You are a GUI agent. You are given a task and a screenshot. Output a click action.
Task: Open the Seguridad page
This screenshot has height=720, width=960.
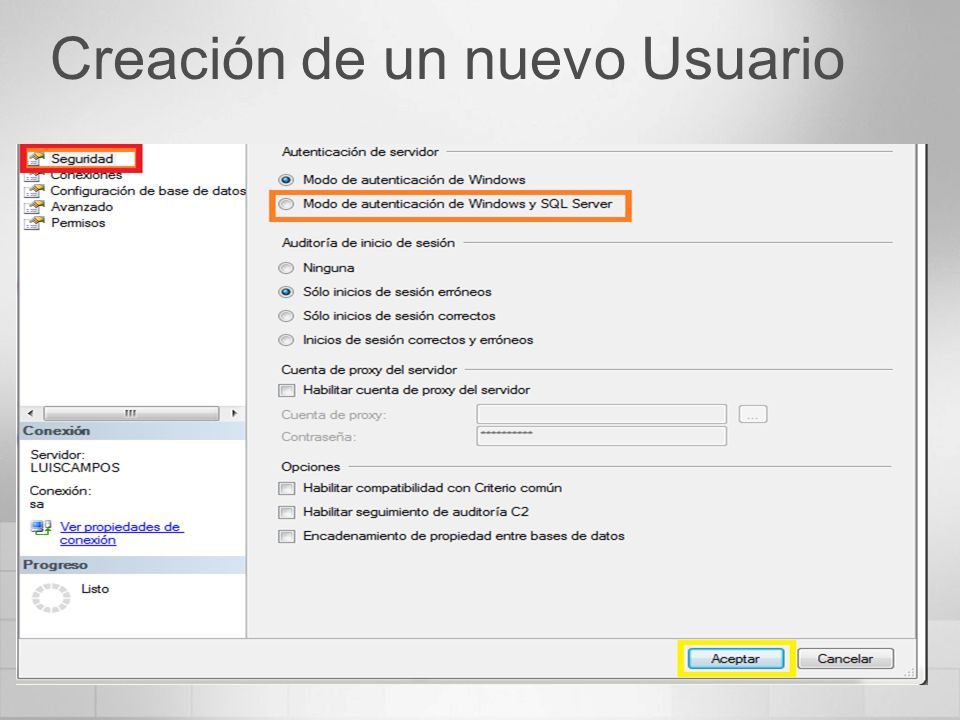point(82,159)
